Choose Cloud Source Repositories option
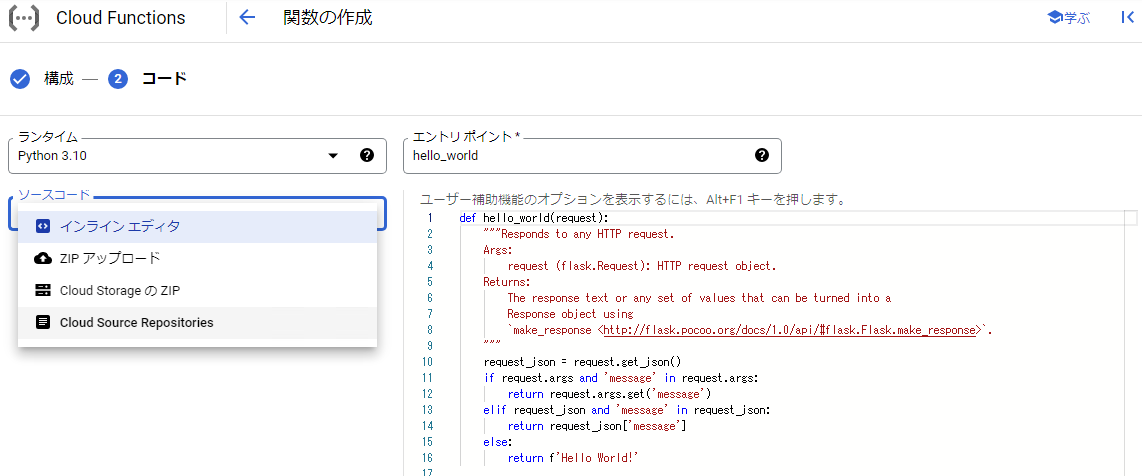 coord(197,322)
